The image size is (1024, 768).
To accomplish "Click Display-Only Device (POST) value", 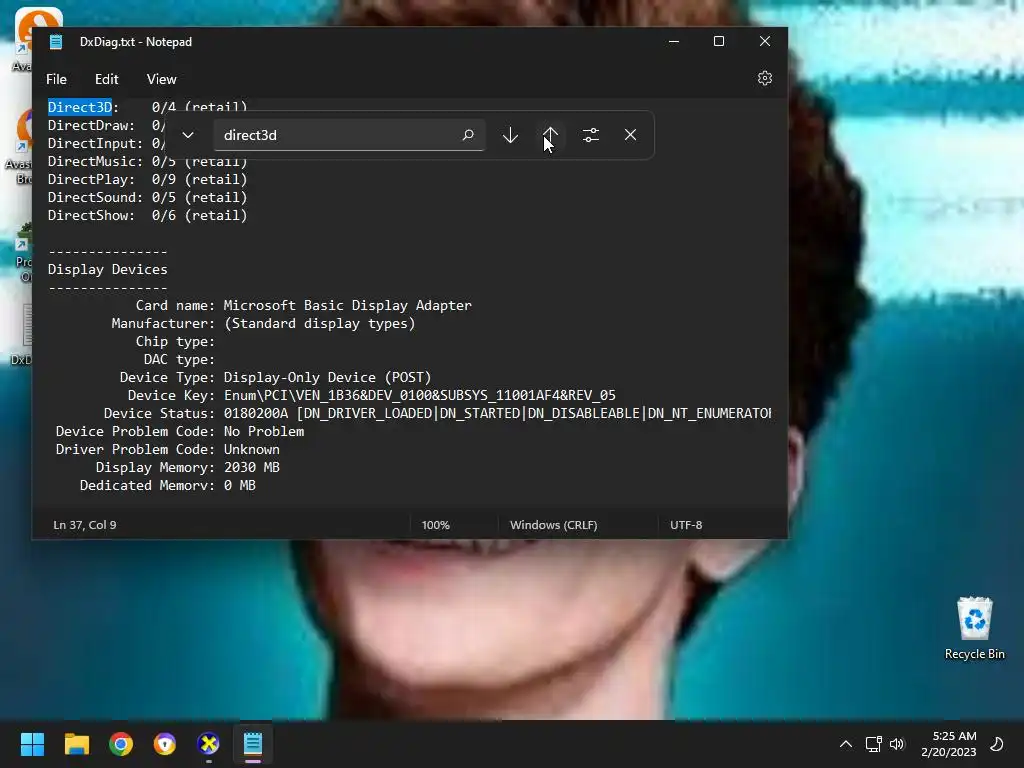I will (x=328, y=377).
